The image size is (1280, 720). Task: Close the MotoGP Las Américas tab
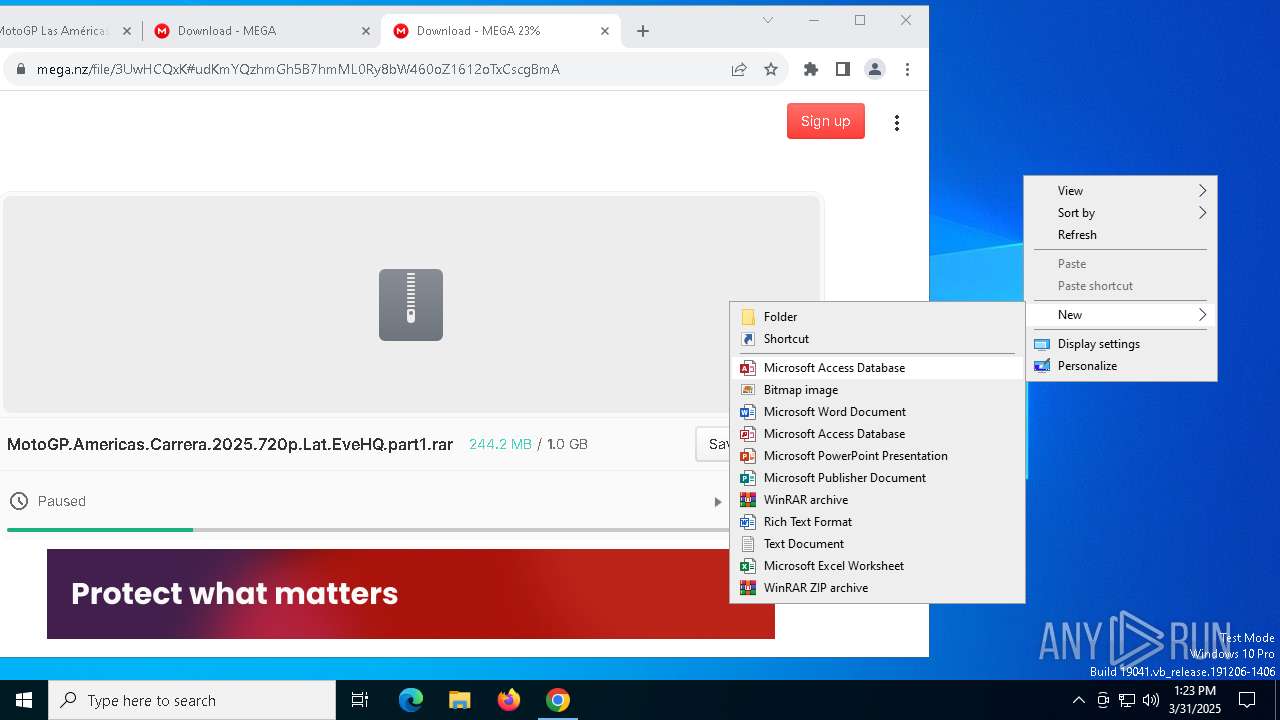[127, 31]
